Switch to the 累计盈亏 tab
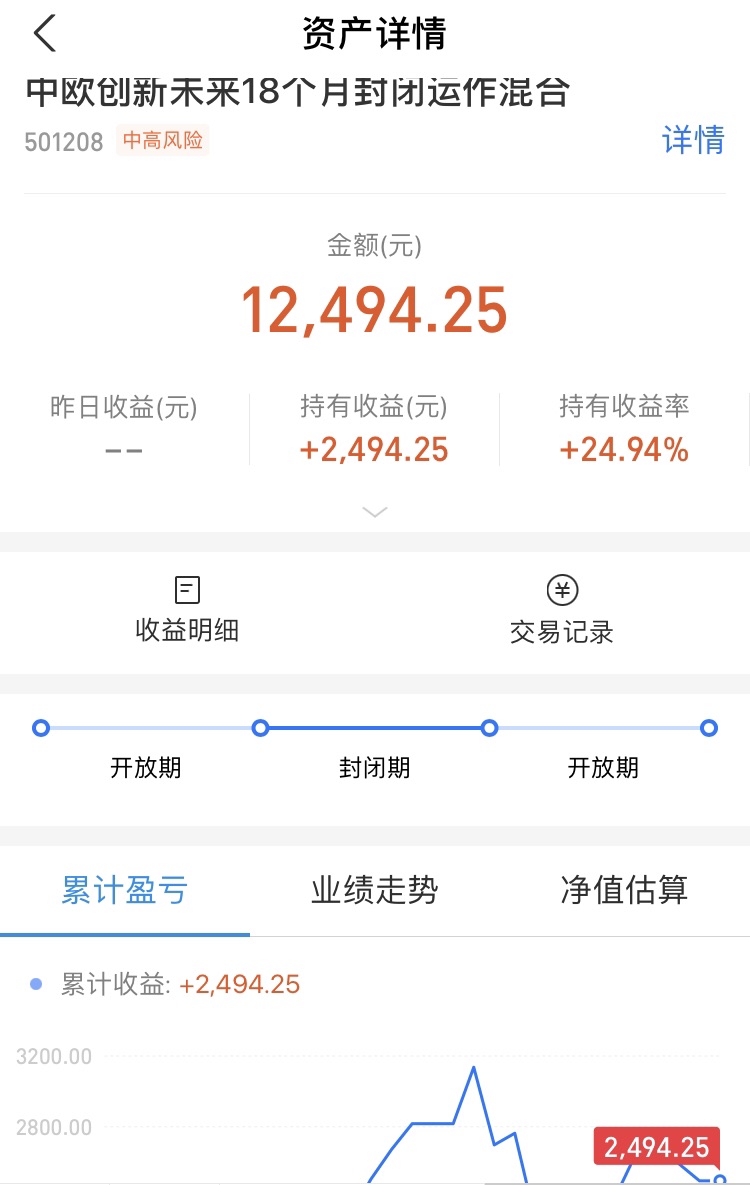The width and height of the screenshot is (750, 1185). point(124,889)
